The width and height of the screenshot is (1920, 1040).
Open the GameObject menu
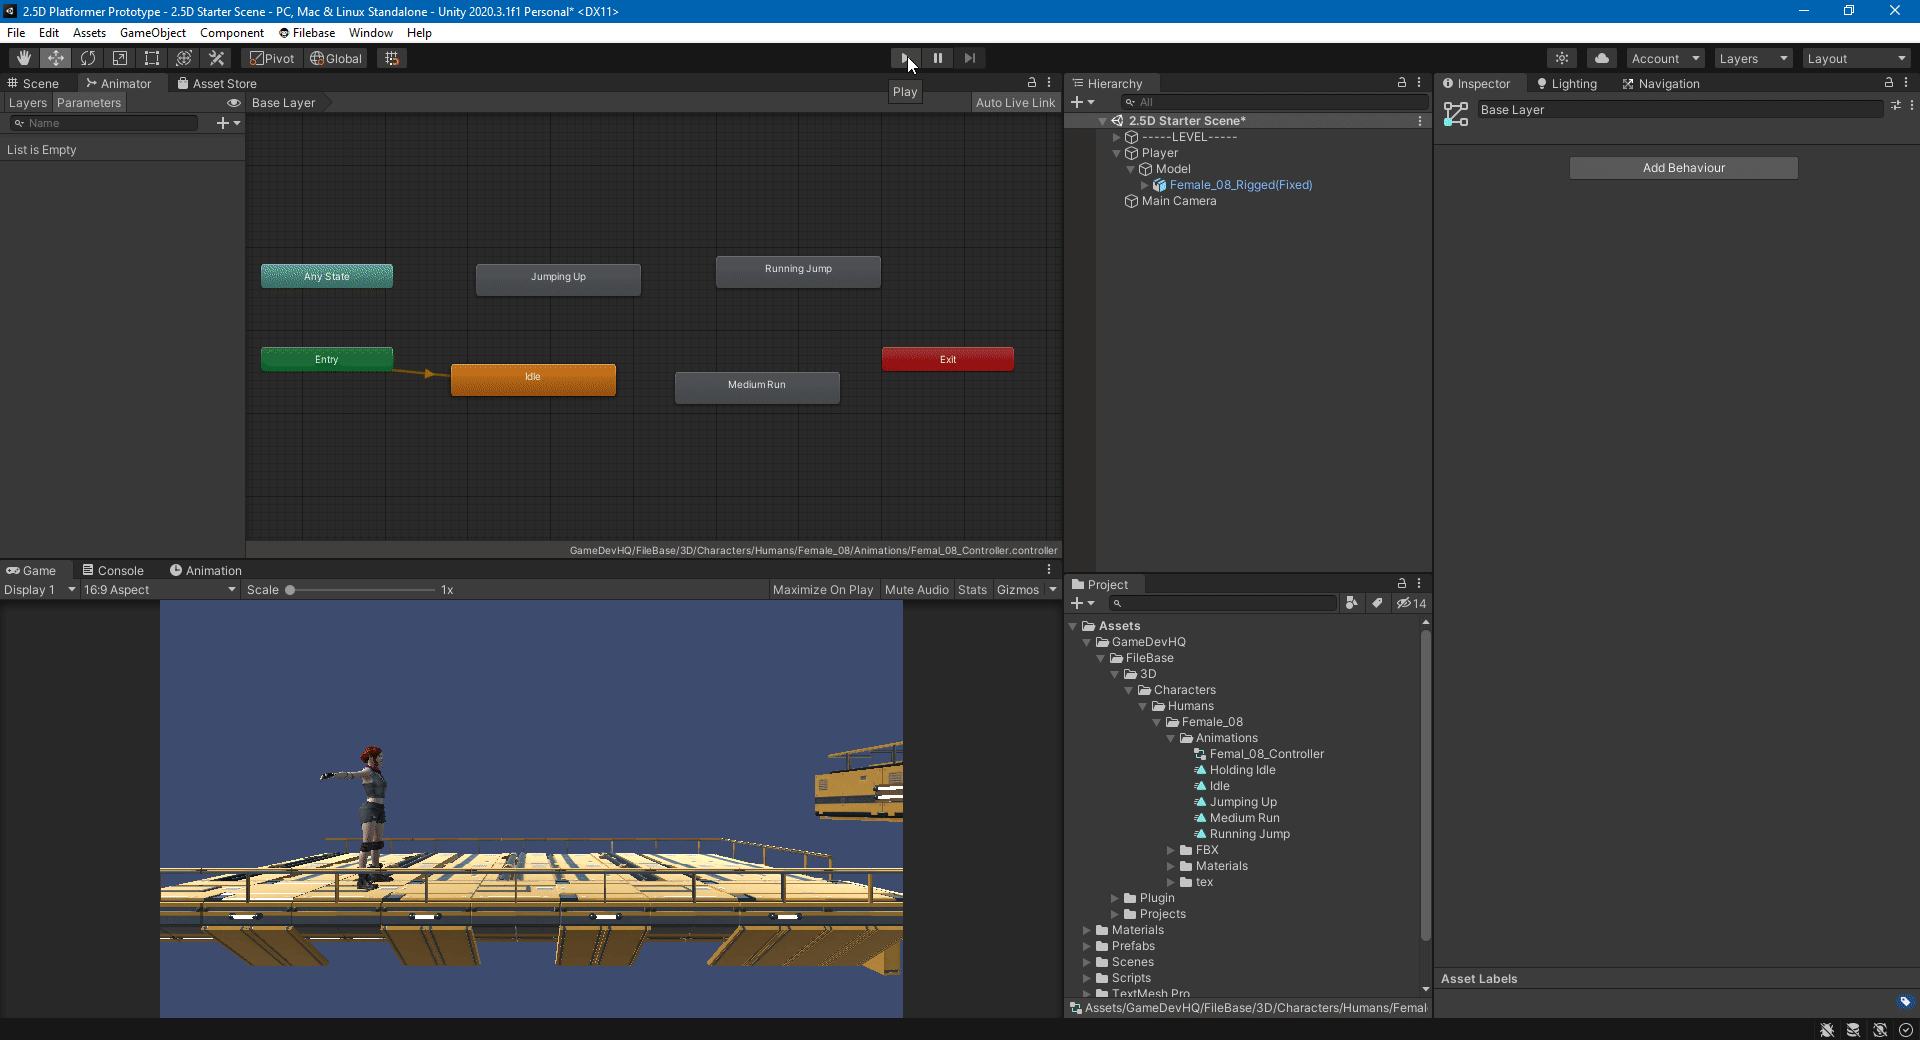(153, 32)
